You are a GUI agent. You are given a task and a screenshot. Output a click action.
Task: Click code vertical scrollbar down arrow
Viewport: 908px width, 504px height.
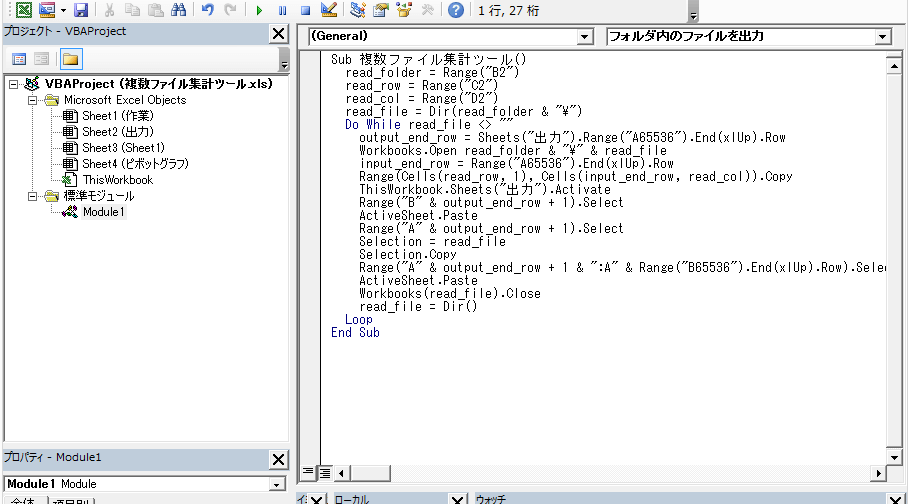pos(894,457)
